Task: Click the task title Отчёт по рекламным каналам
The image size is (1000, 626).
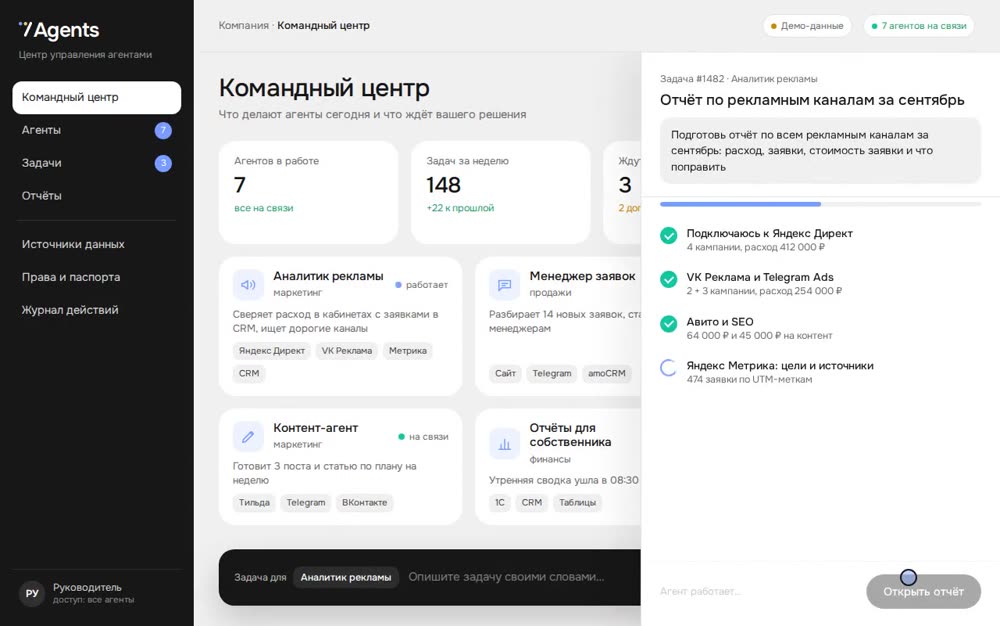Action: [x=812, y=100]
